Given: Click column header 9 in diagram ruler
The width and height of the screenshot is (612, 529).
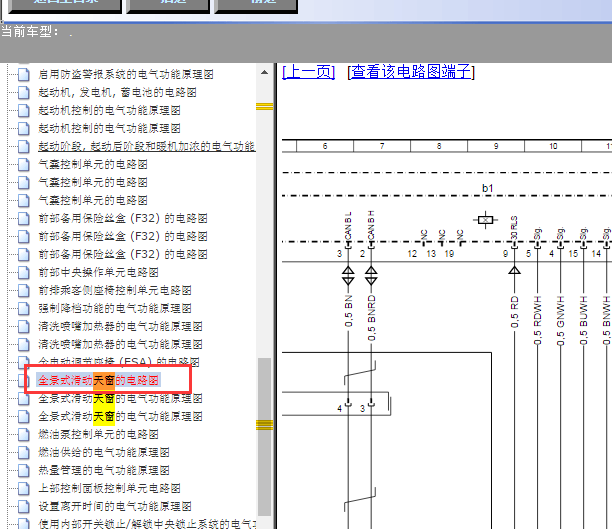Looking at the screenshot, I should tap(496, 146).
